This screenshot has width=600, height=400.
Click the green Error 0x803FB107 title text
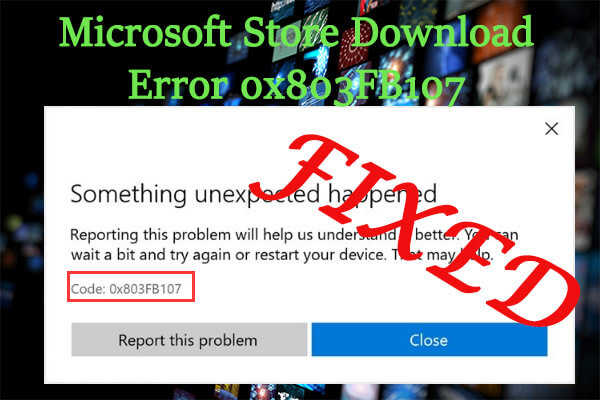297,87
